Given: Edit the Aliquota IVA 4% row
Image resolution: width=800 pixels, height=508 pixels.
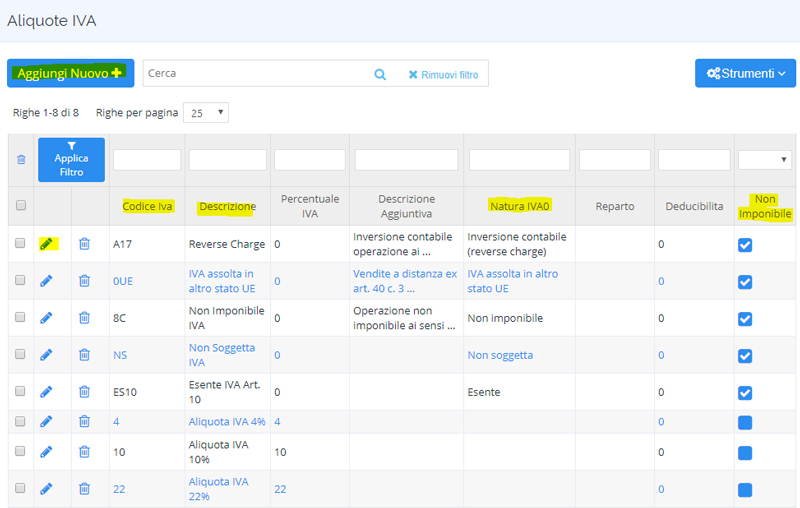Looking at the screenshot, I should tap(46, 422).
